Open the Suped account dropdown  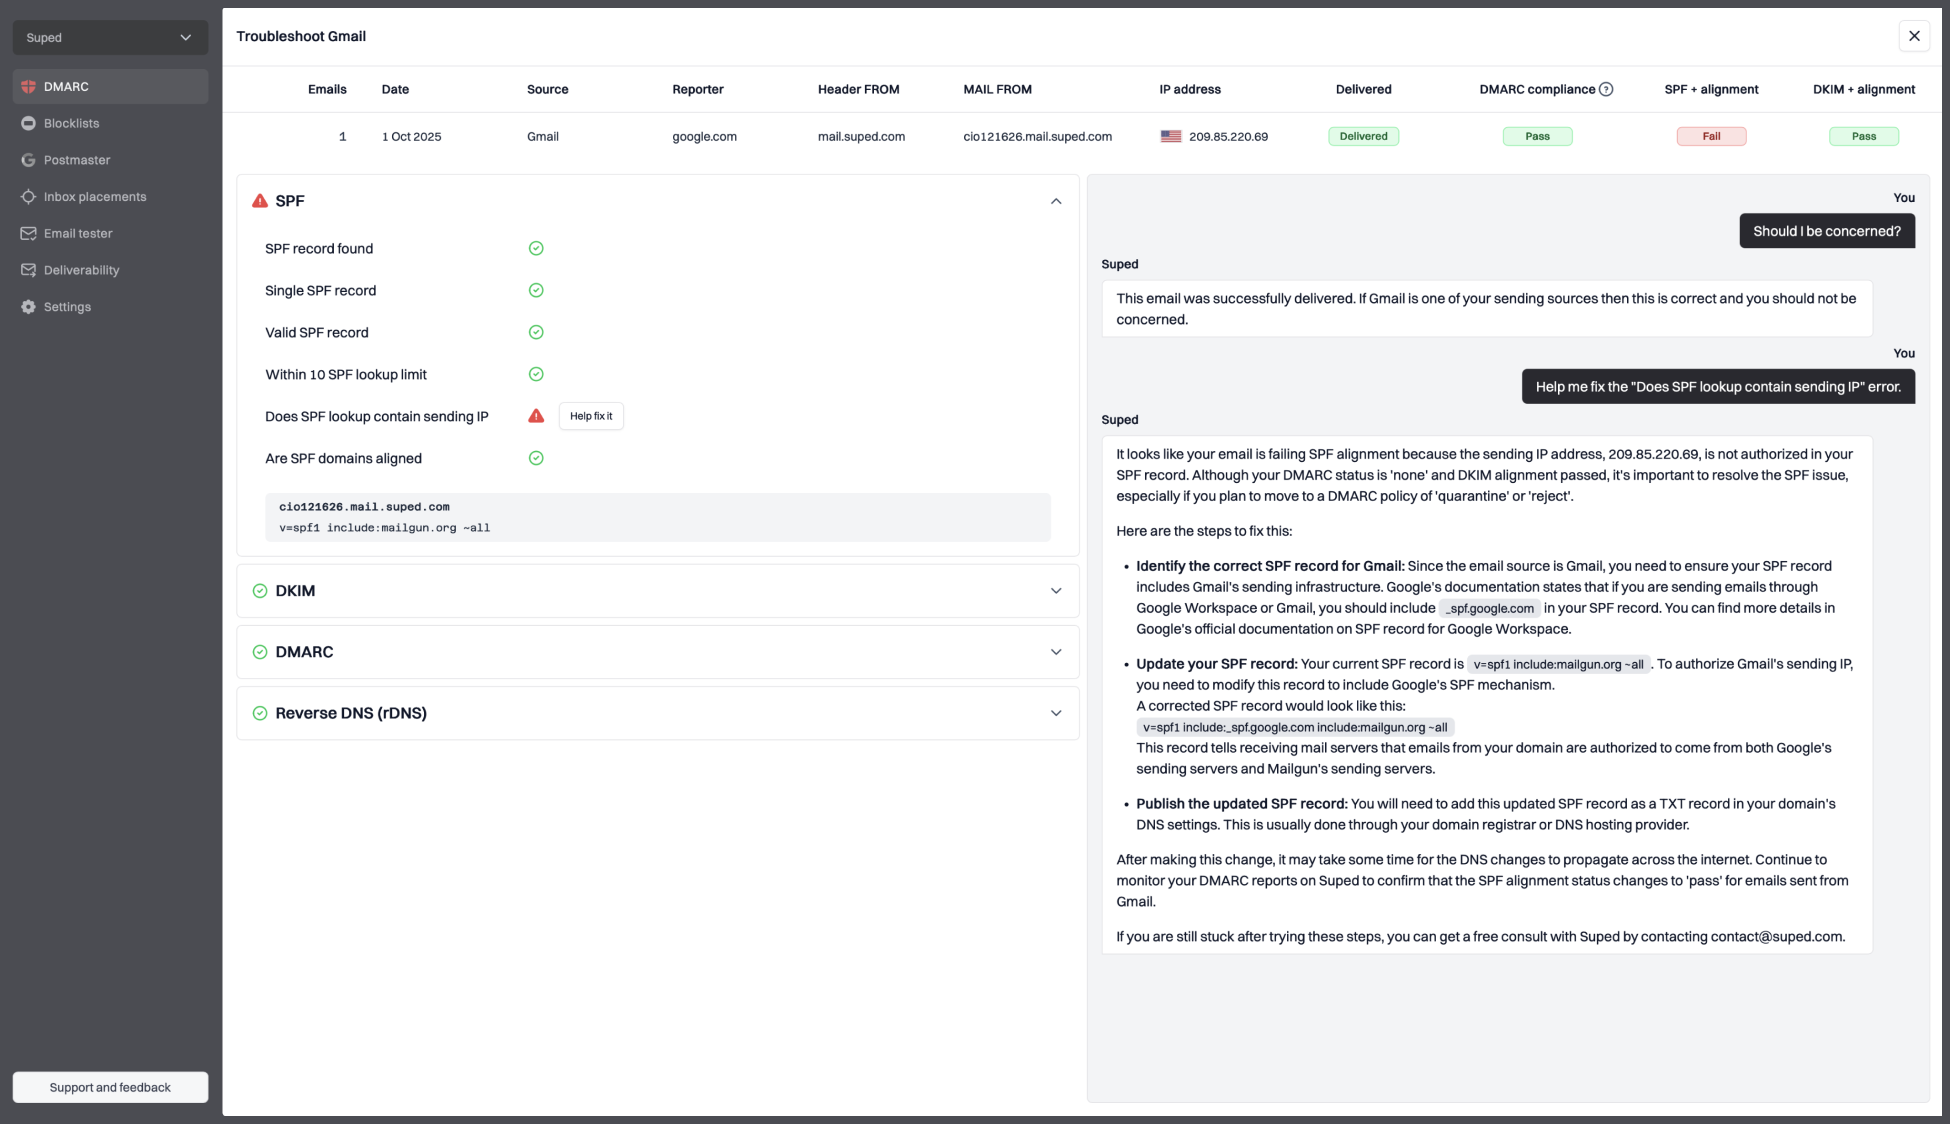110,38
